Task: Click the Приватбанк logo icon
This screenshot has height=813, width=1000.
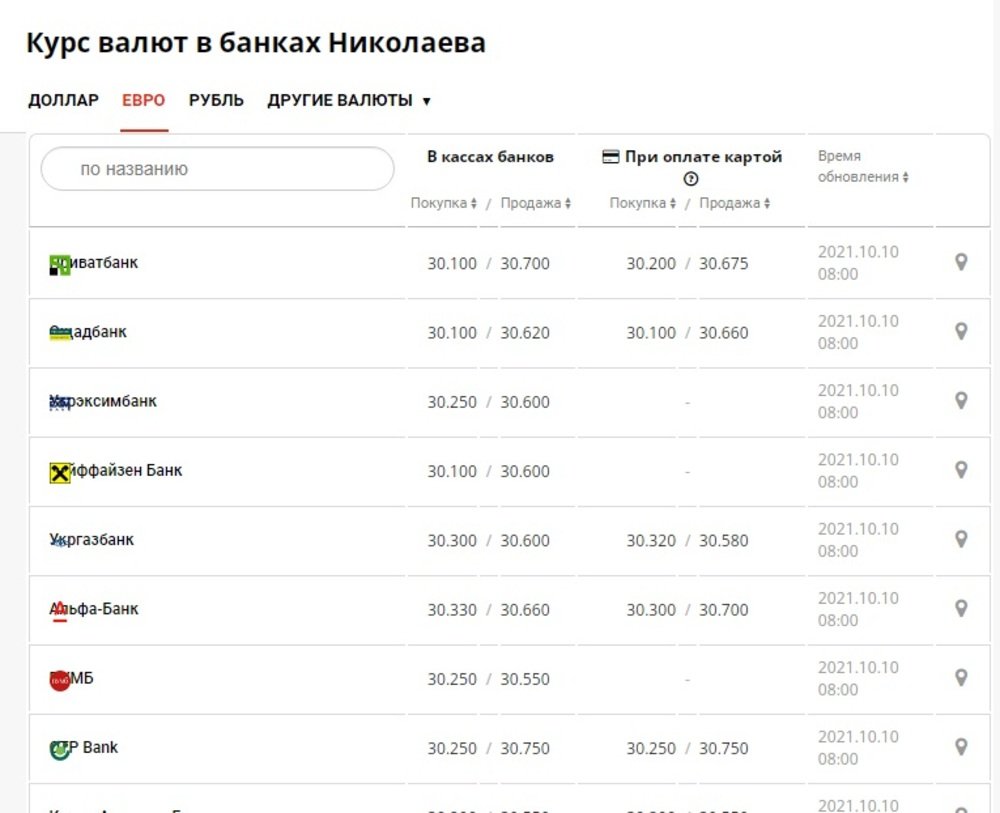Action: point(60,265)
